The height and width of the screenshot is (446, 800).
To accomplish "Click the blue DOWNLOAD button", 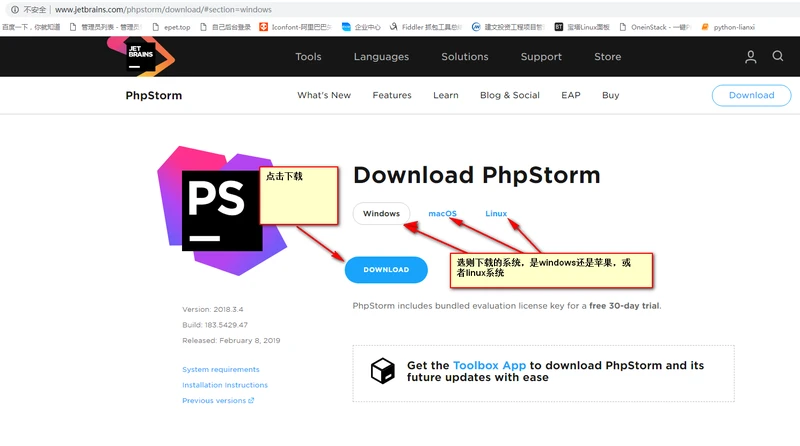I will pos(386,270).
